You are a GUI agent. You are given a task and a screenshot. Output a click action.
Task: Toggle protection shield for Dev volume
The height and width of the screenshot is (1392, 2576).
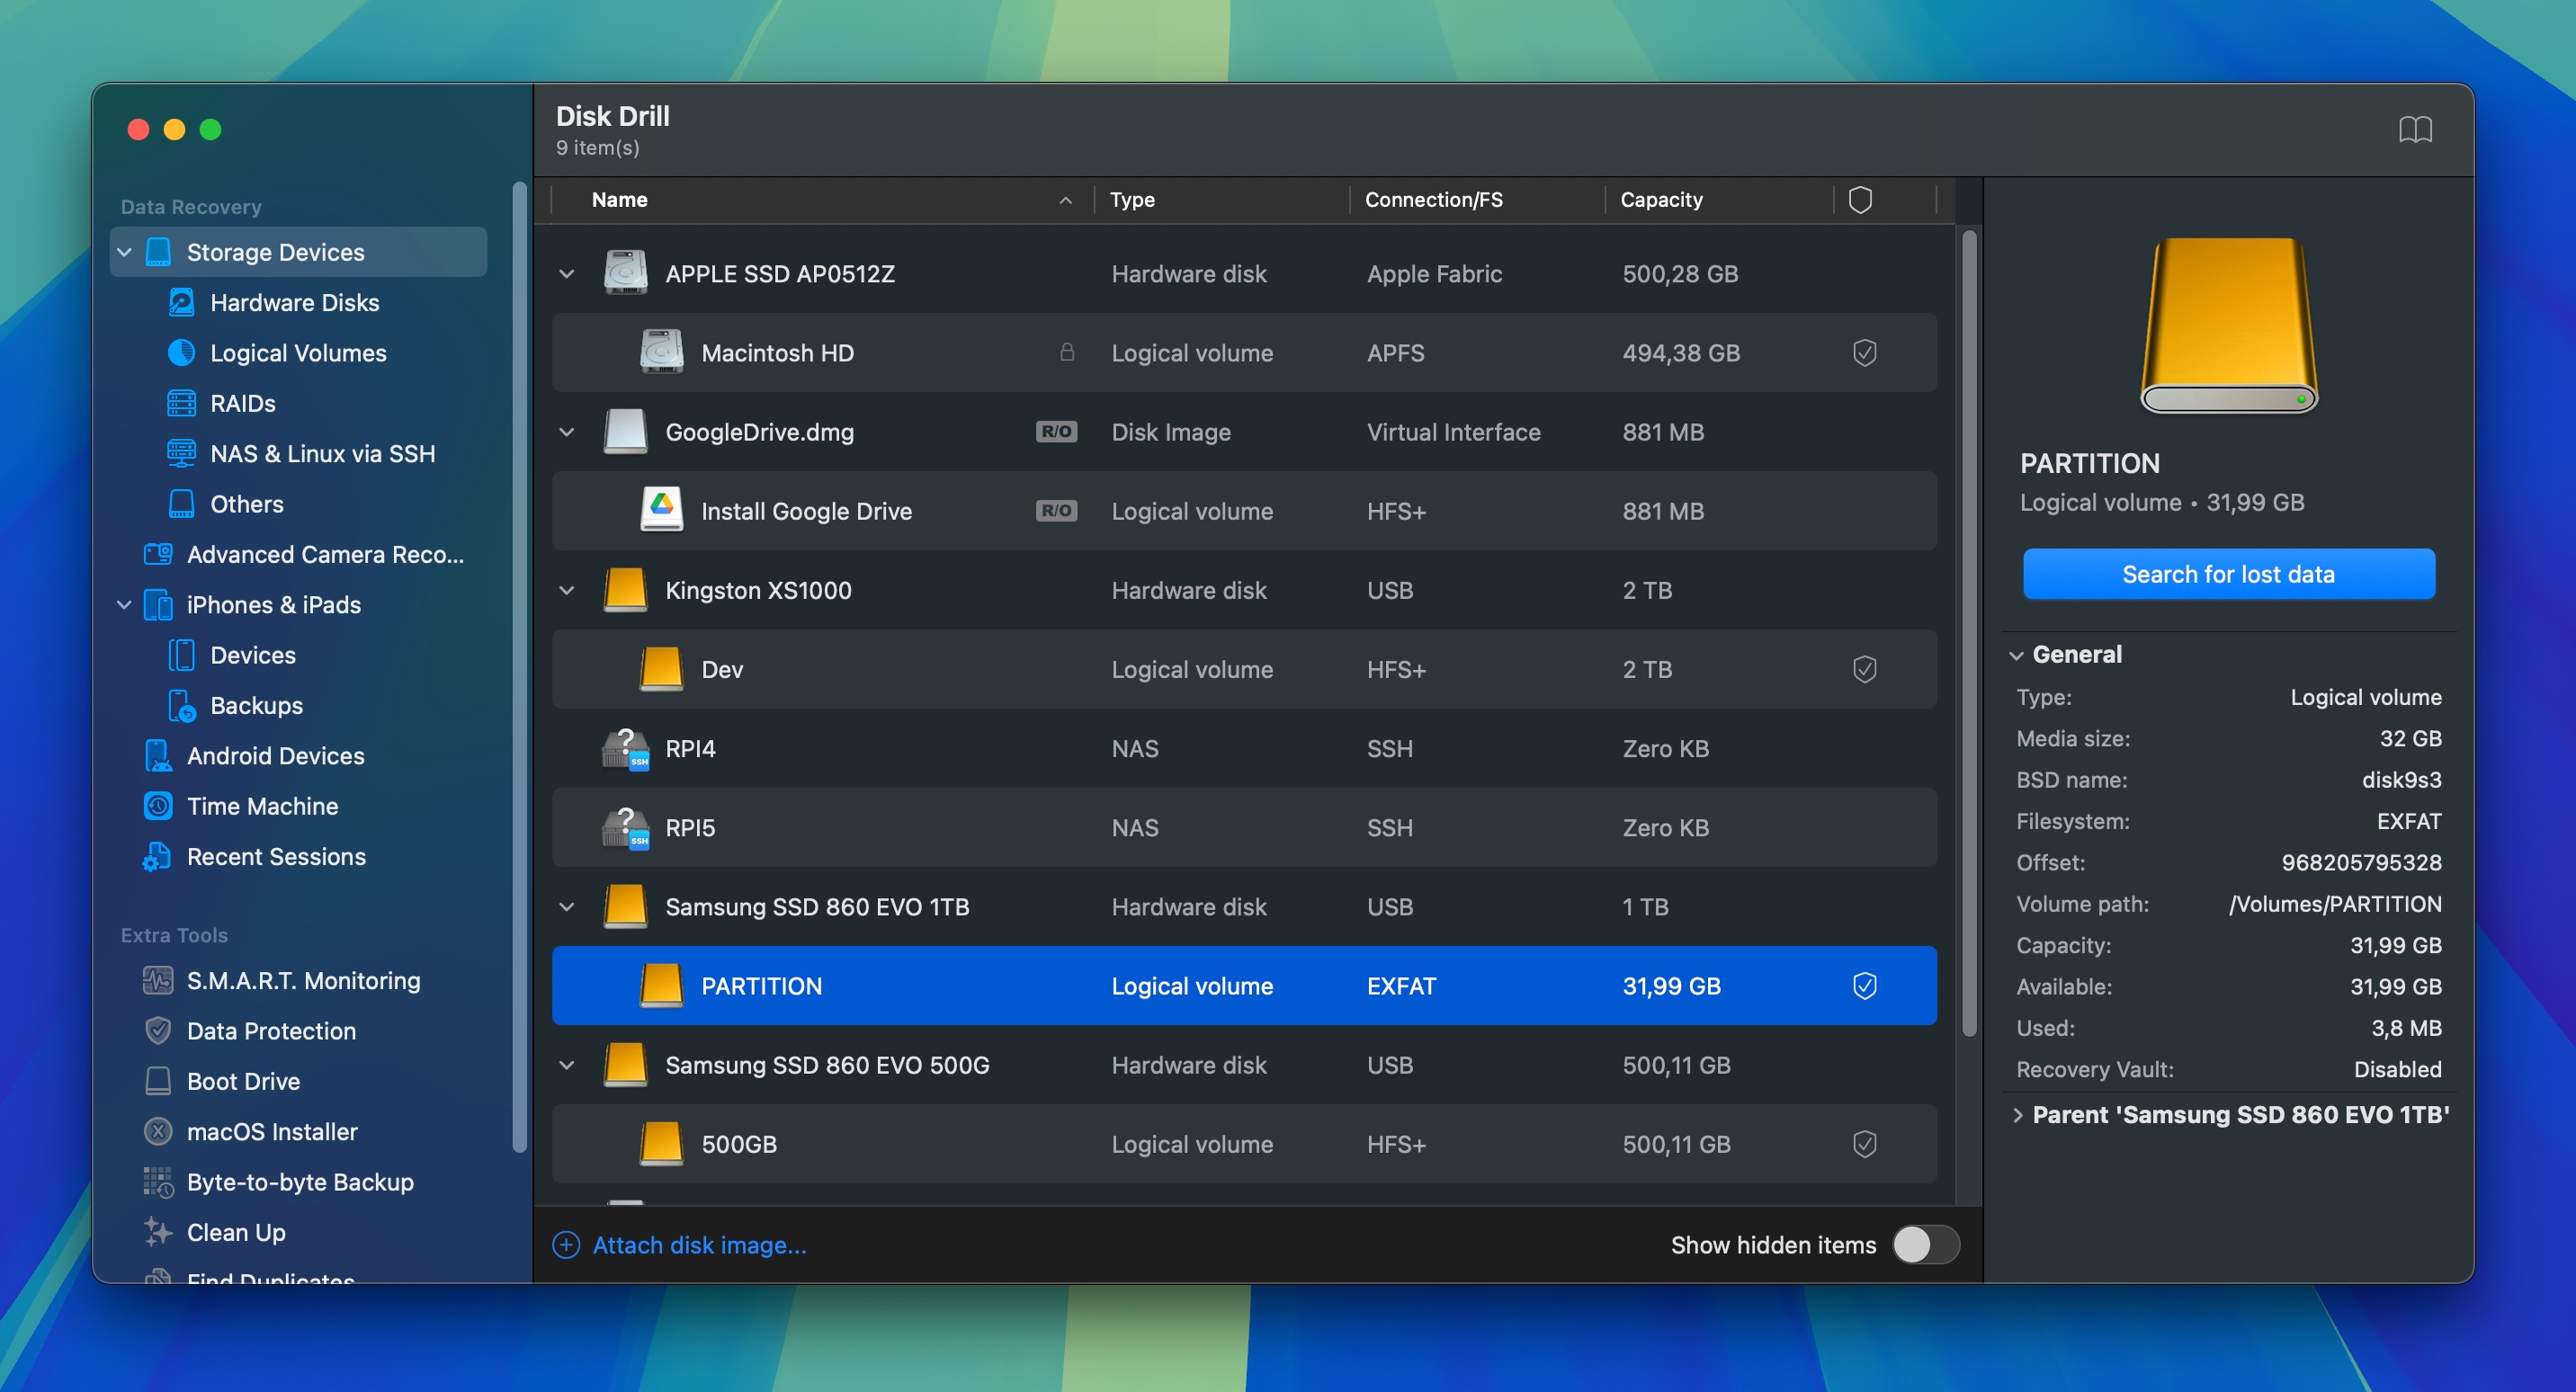[x=1864, y=669]
